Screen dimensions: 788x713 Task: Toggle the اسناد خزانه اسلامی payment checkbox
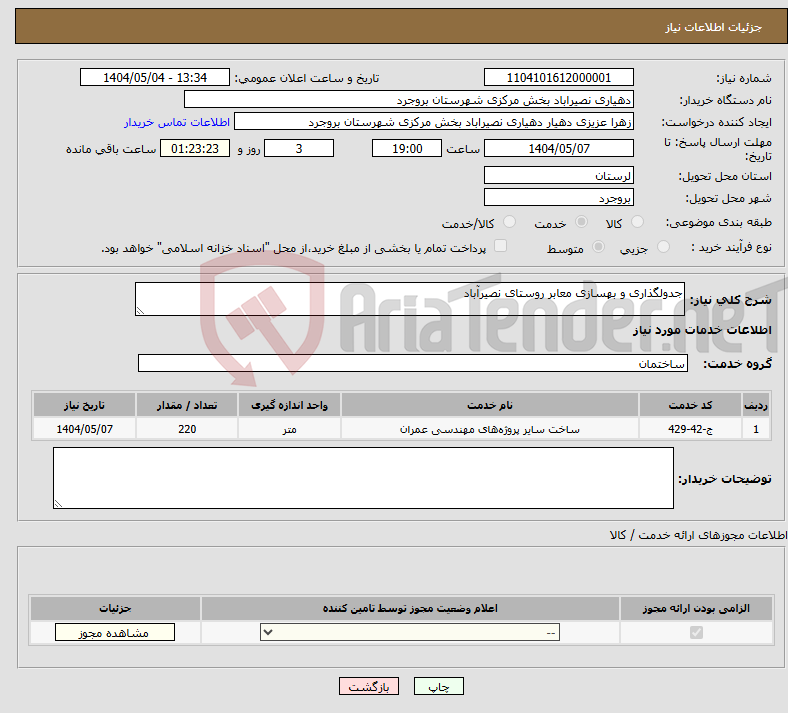(500, 246)
